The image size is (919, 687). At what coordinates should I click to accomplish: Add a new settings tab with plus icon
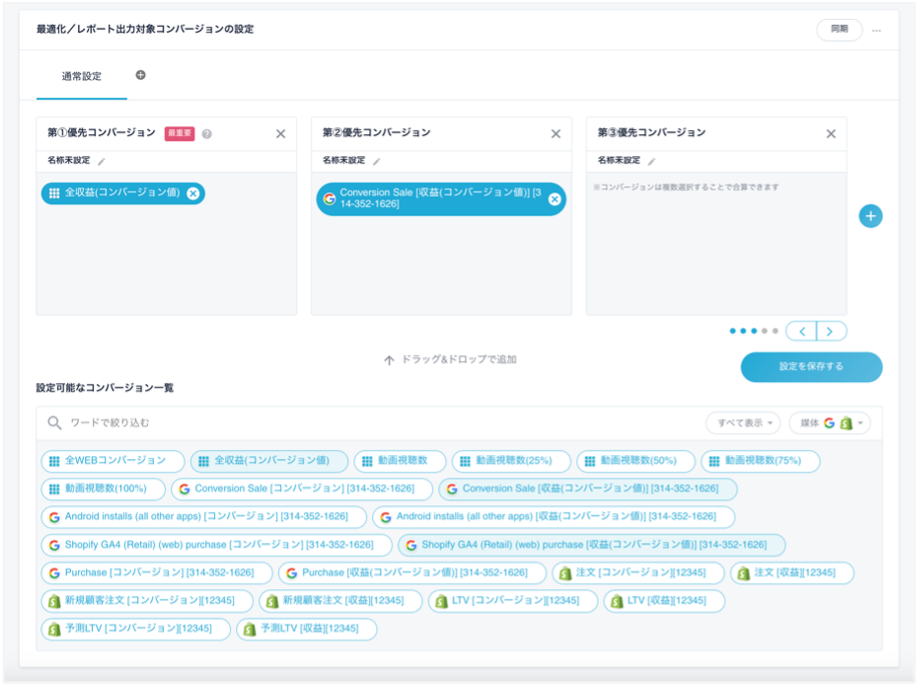[x=141, y=75]
